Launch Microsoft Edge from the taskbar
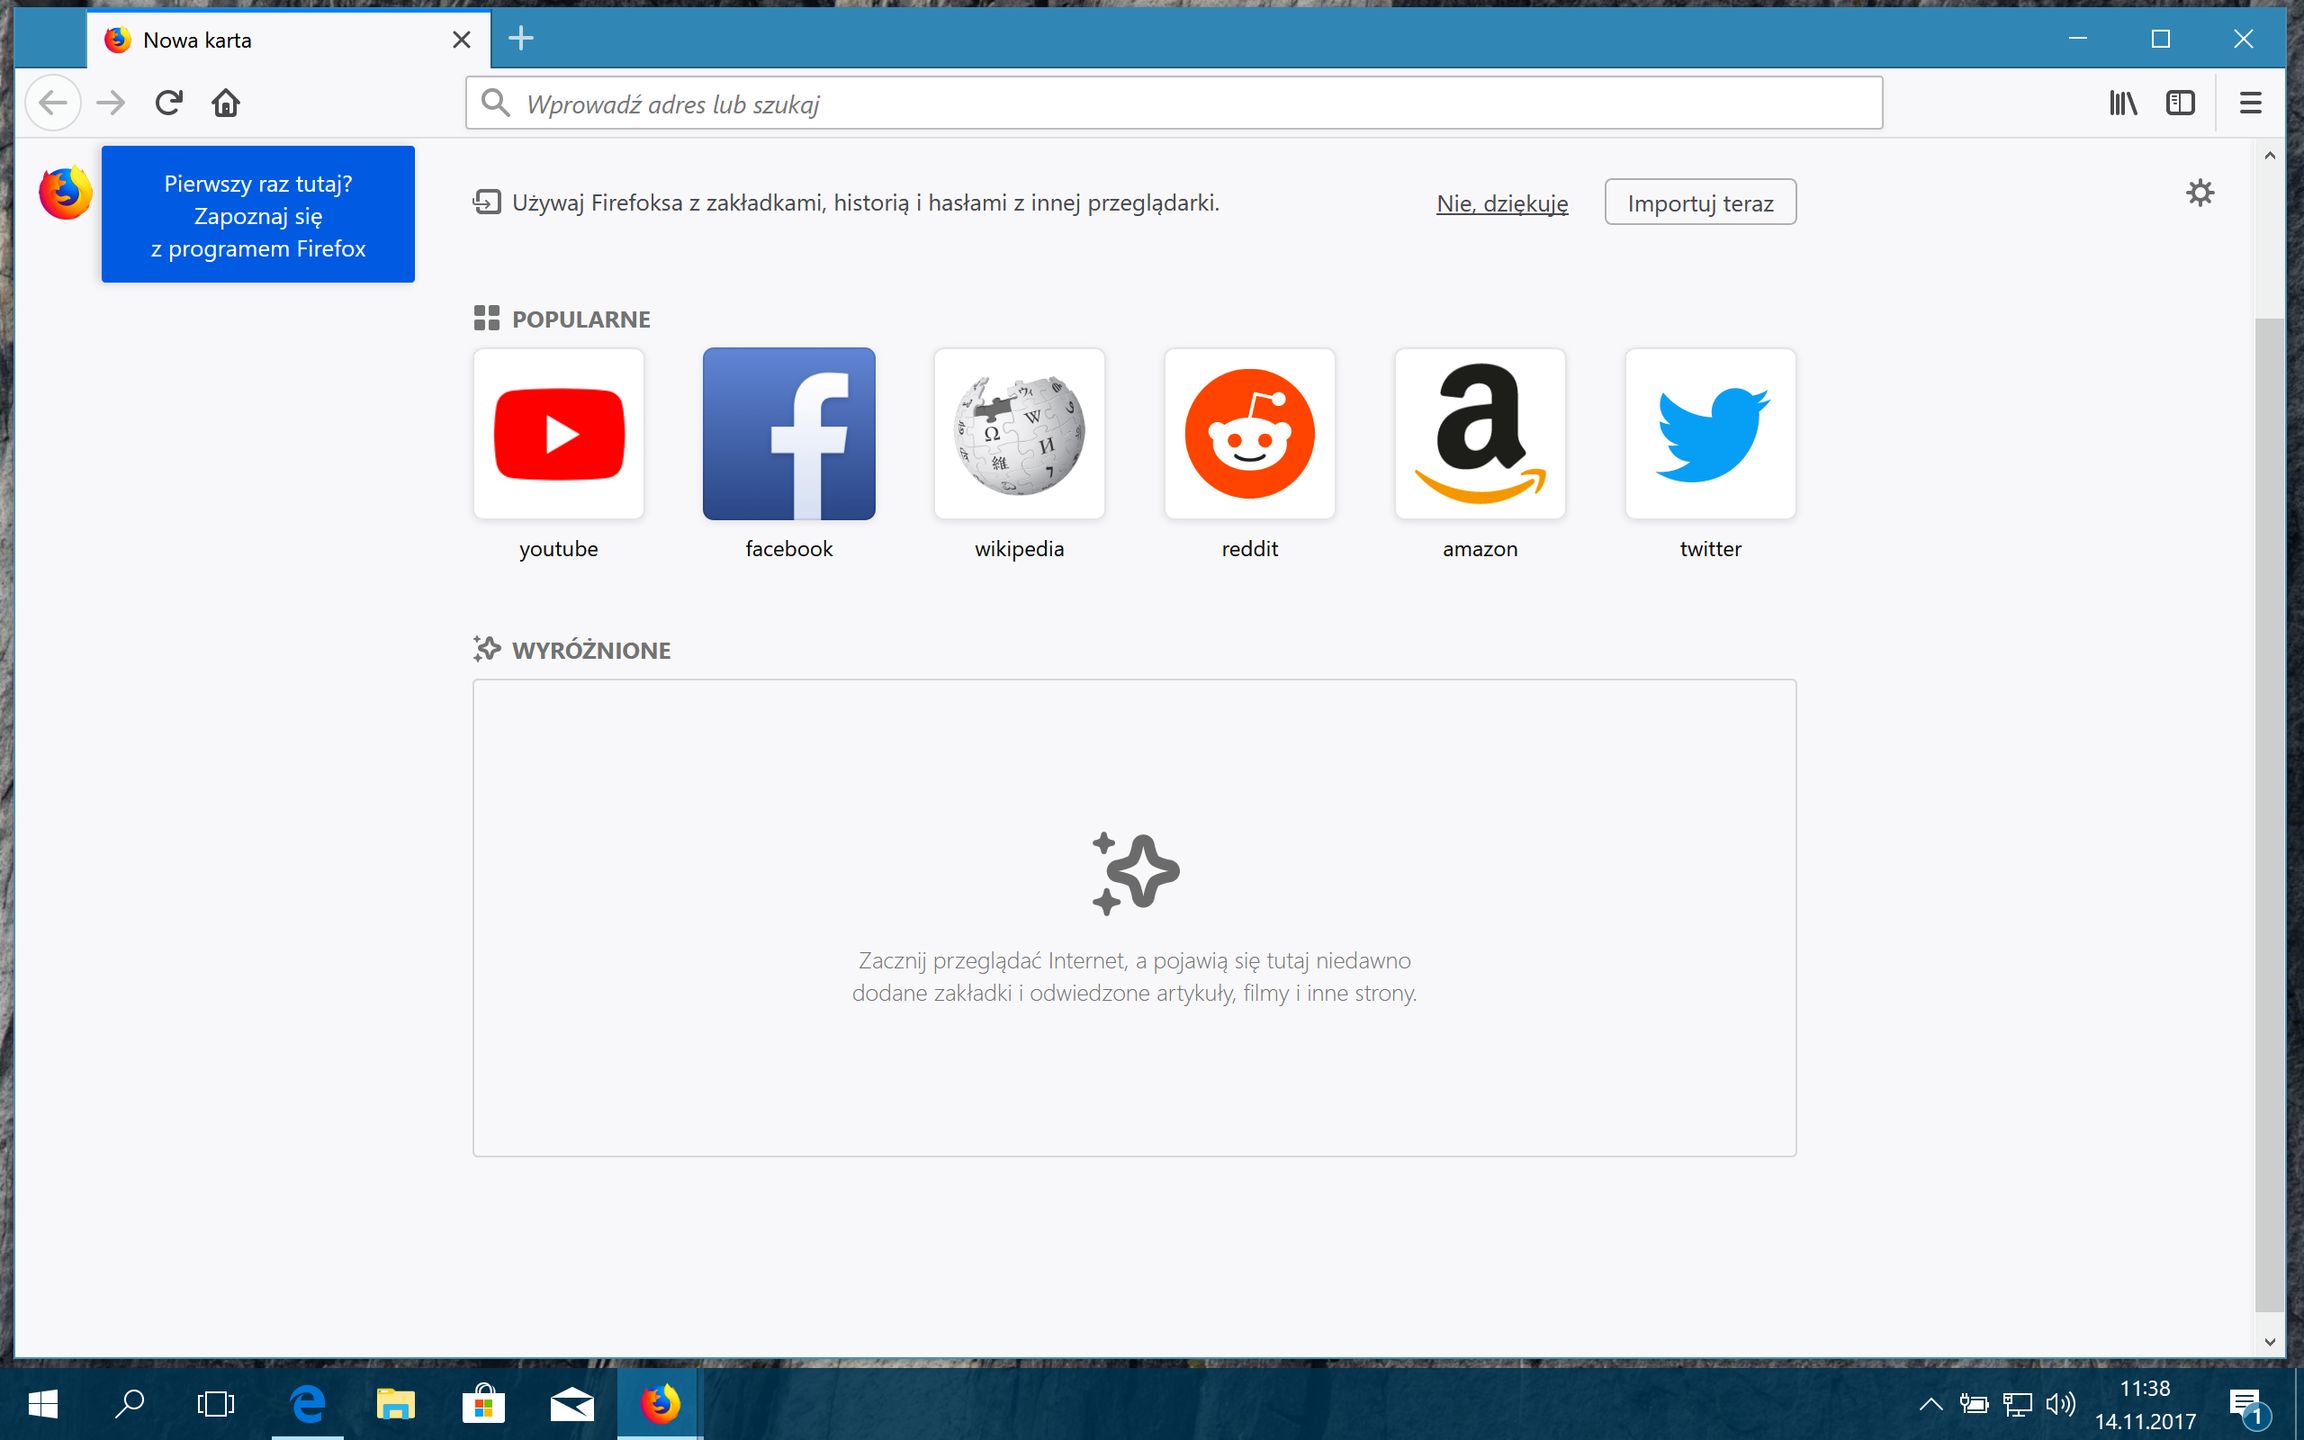Image resolution: width=2304 pixels, height=1440 pixels. [307, 1404]
